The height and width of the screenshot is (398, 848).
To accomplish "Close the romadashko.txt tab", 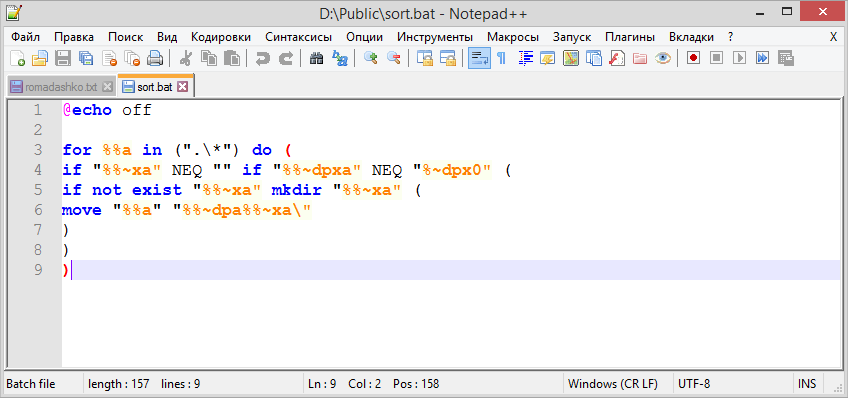I will click(x=107, y=87).
